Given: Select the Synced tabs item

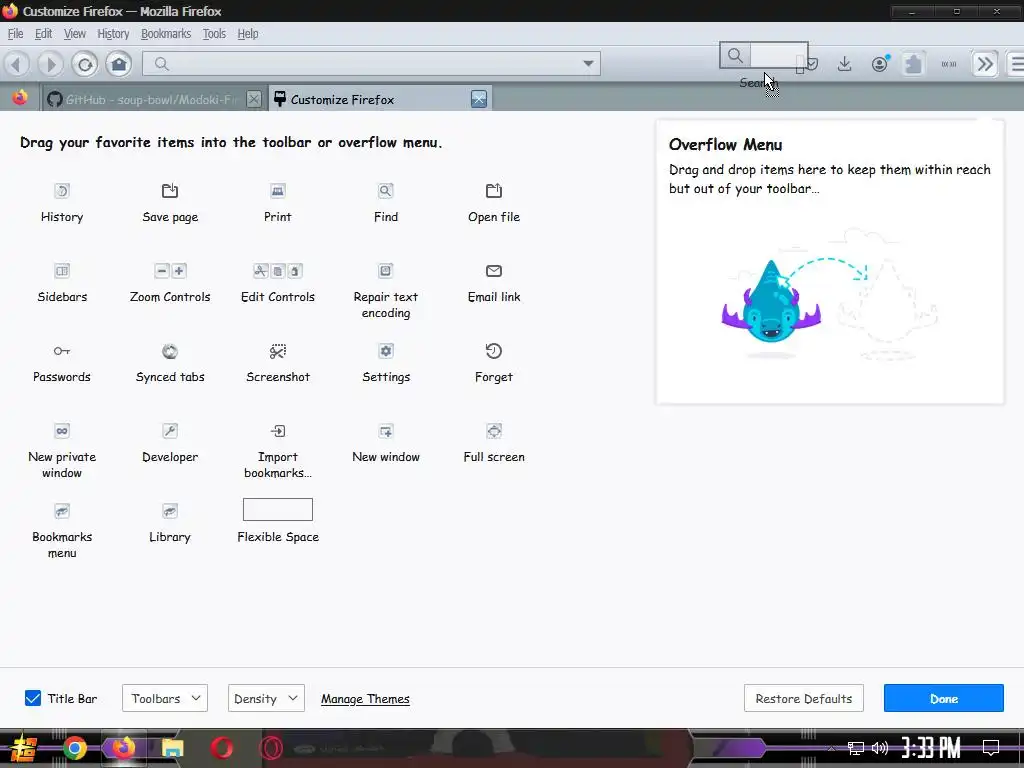Looking at the screenshot, I should (x=170, y=364).
